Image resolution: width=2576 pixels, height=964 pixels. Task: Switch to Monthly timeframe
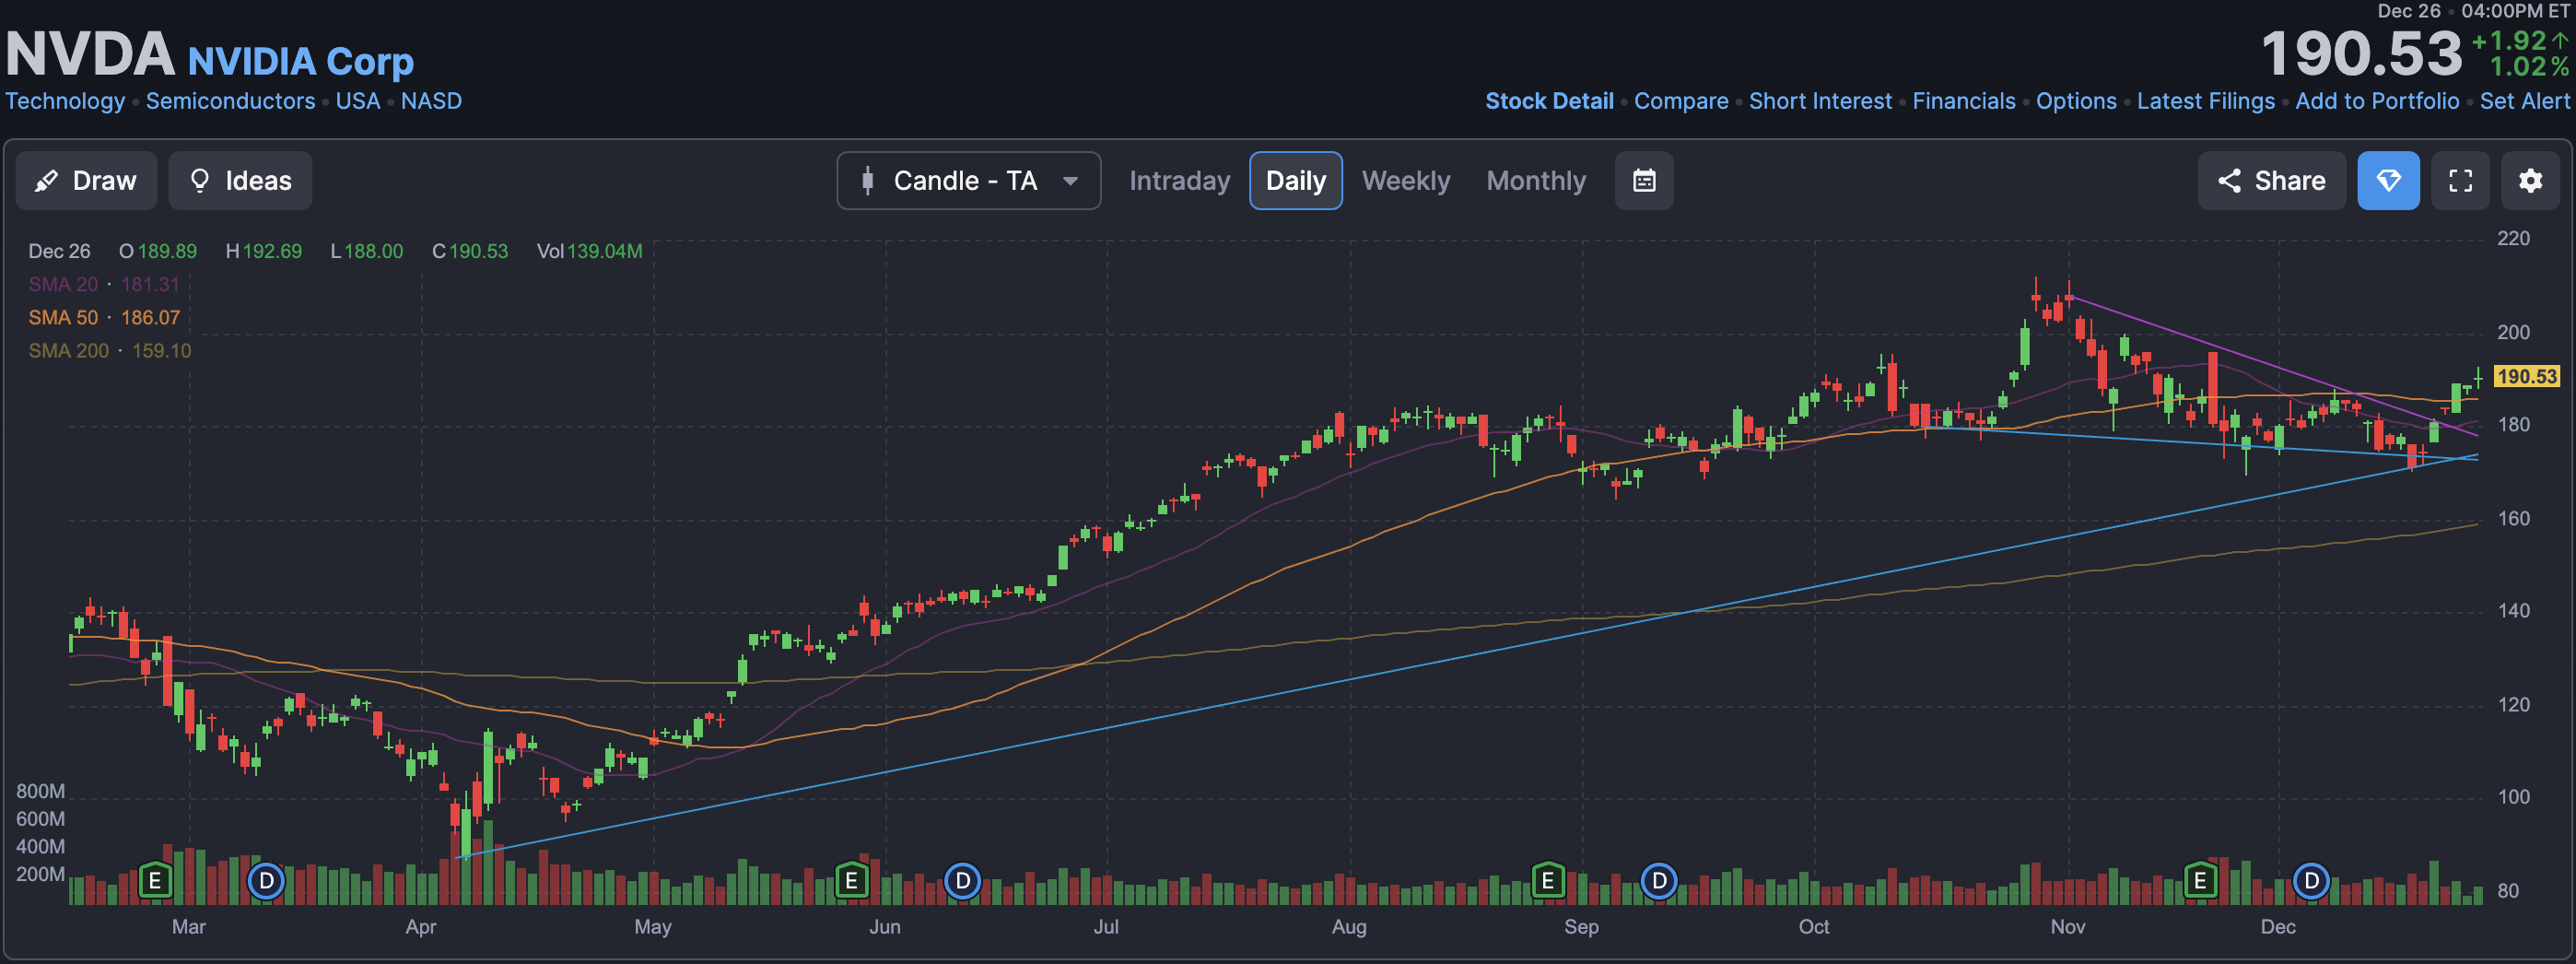pyautogui.click(x=1535, y=181)
